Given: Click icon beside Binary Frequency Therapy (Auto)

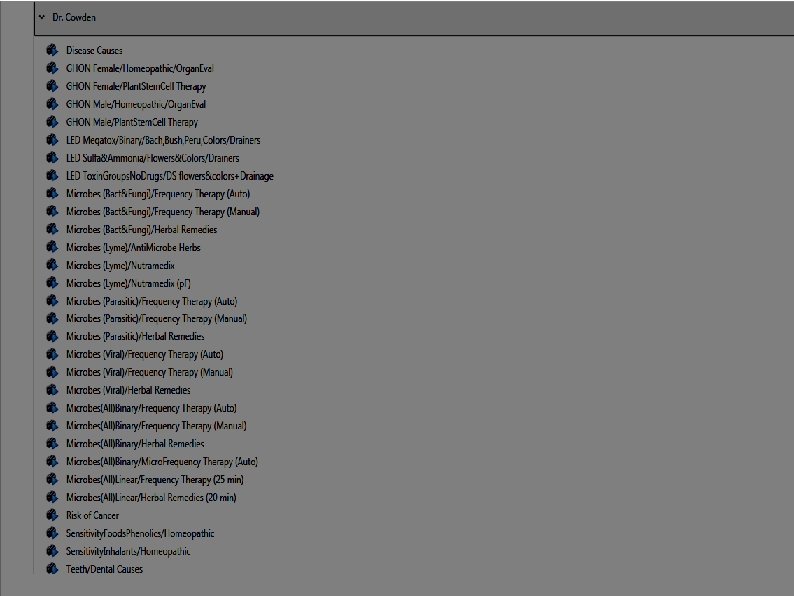Looking at the screenshot, I should 52,408.
